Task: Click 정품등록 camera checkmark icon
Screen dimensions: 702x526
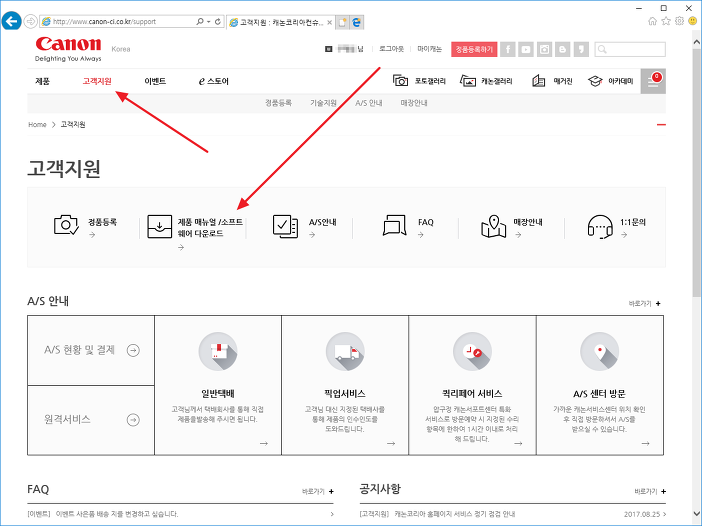Action: 66,225
